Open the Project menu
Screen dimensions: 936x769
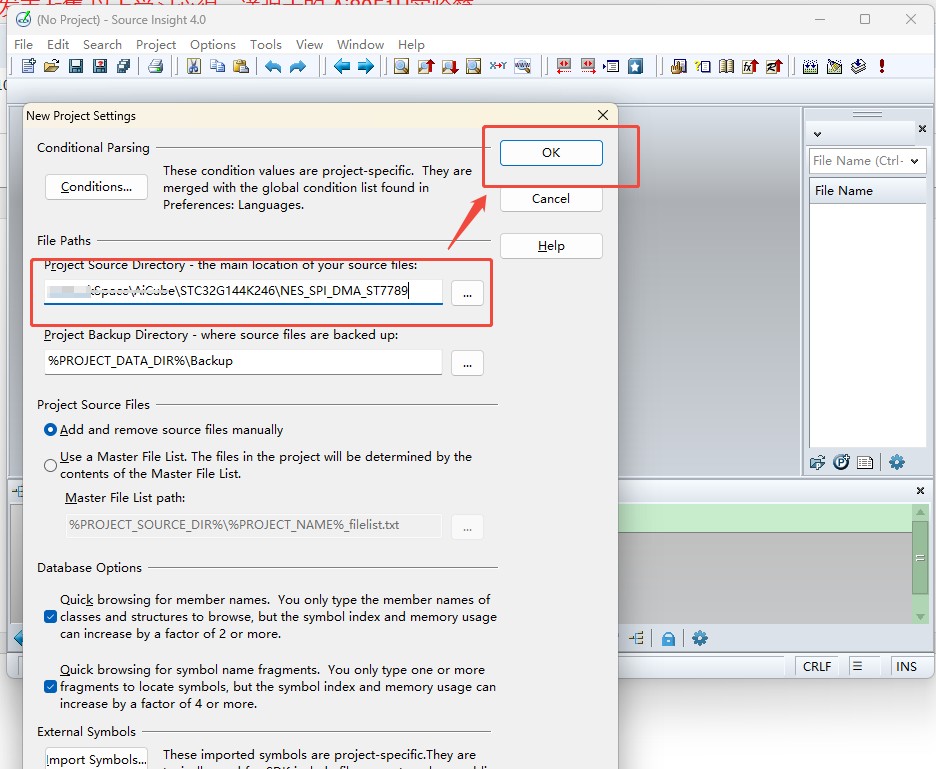click(x=156, y=45)
